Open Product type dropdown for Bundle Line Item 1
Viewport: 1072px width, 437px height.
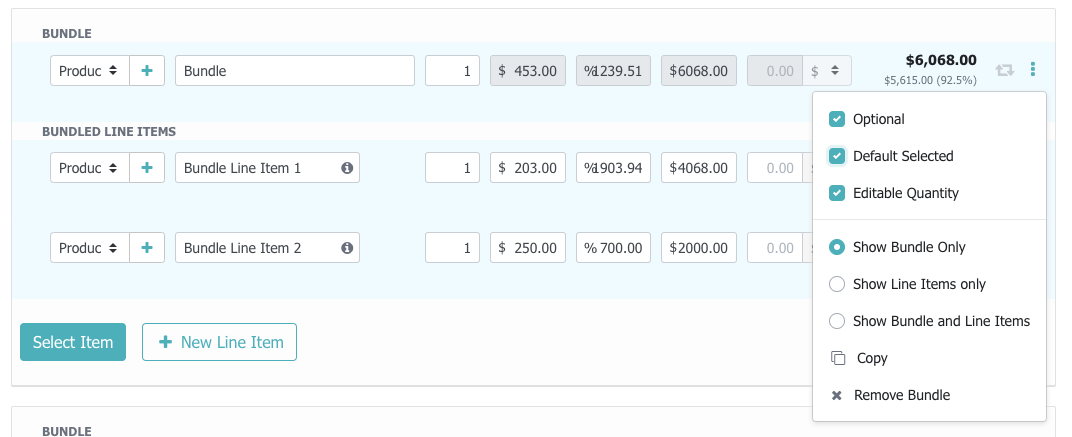pyautogui.click(x=89, y=168)
